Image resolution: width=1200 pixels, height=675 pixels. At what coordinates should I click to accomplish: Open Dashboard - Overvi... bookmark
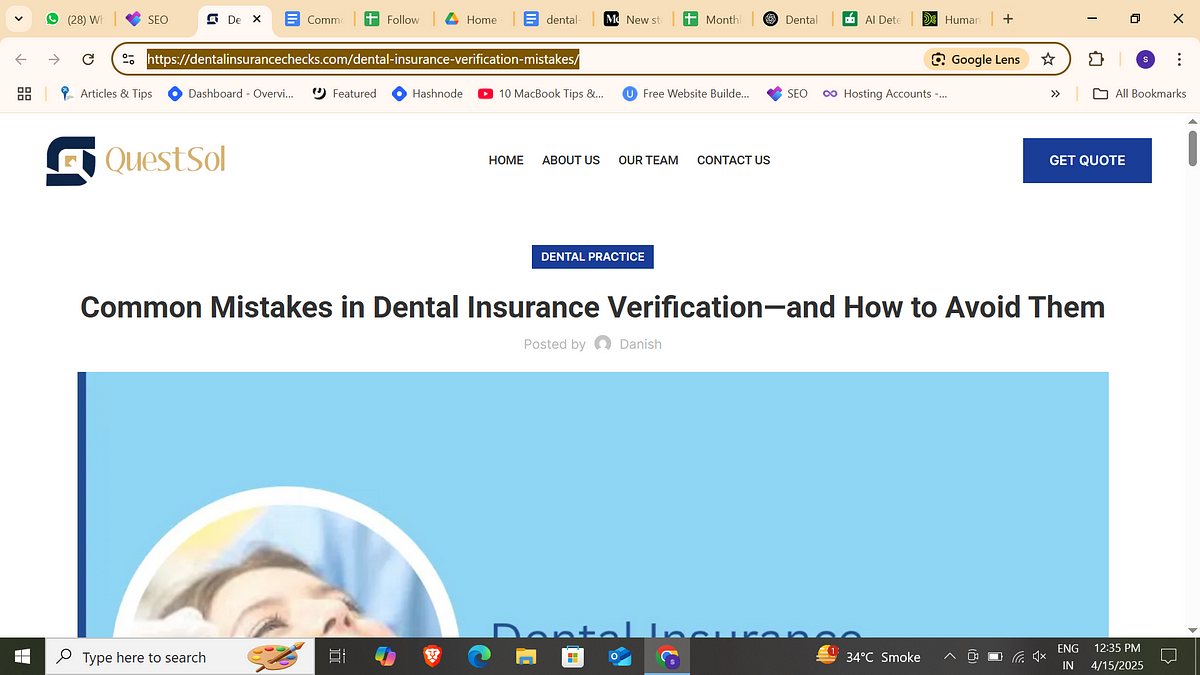coord(230,93)
